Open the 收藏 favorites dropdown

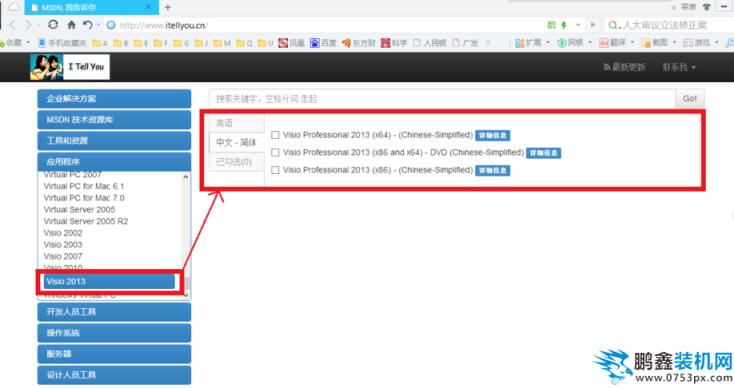(x=15, y=43)
